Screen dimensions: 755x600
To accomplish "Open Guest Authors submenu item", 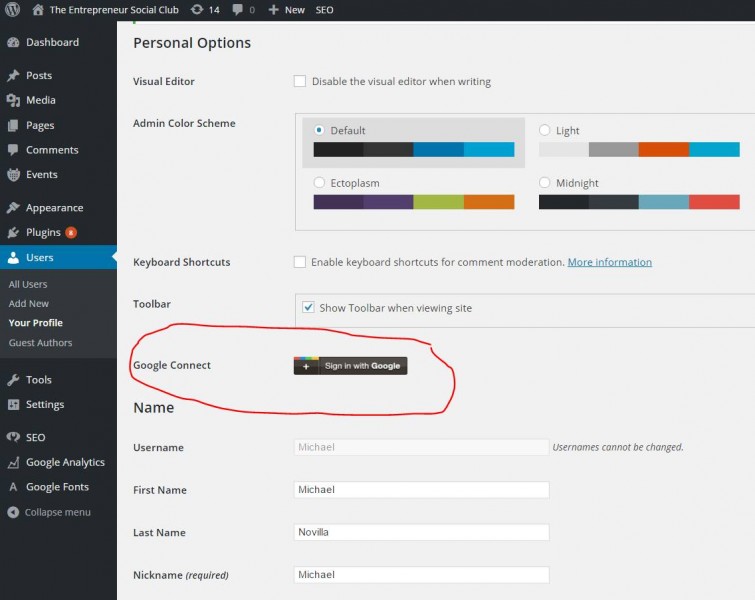I will click(x=40, y=343).
